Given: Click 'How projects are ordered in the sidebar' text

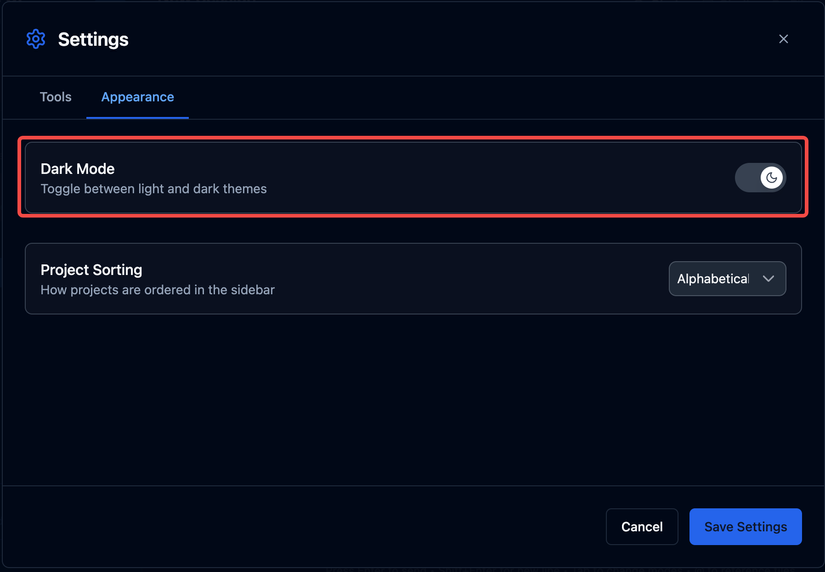Looking at the screenshot, I should pyautogui.click(x=157, y=290).
